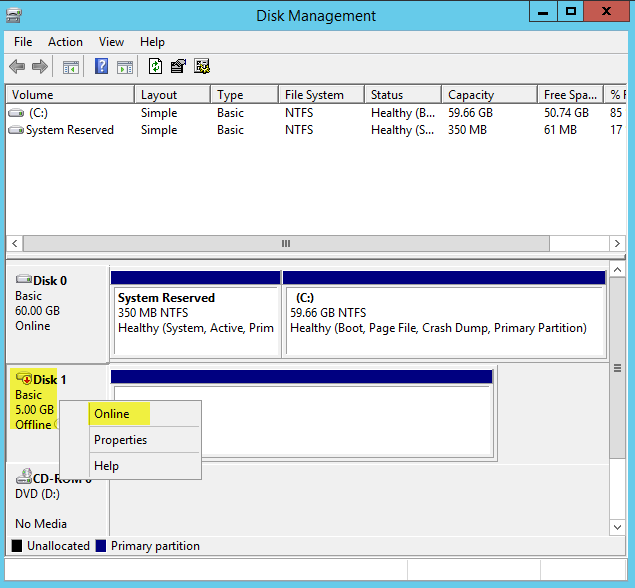The width and height of the screenshot is (635, 588).
Task: Open the Action menu
Action: click(x=65, y=42)
